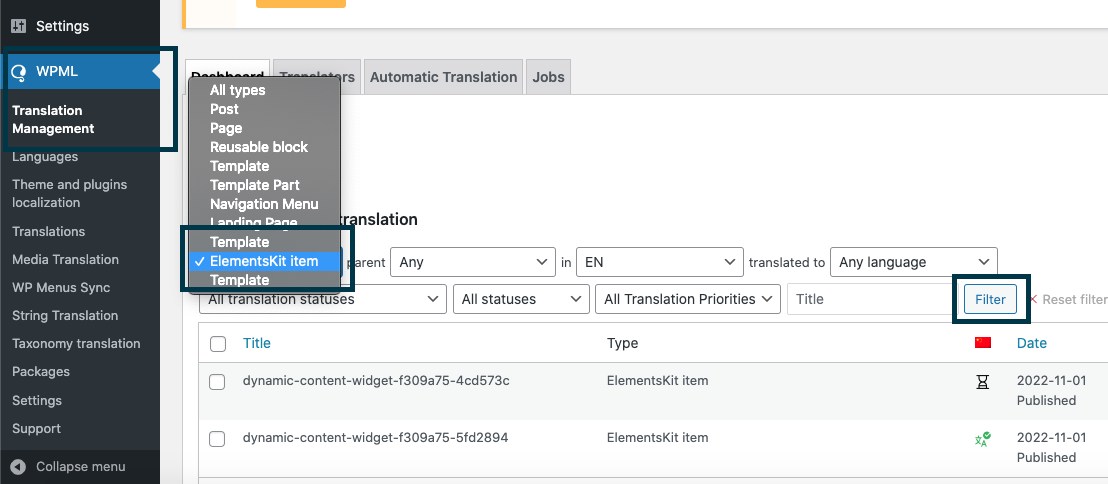Image resolution: width=1108 pixels, height=484 pixels.
Task: Open the Settings sliders icon in sidebar
Action: (19, 26)
